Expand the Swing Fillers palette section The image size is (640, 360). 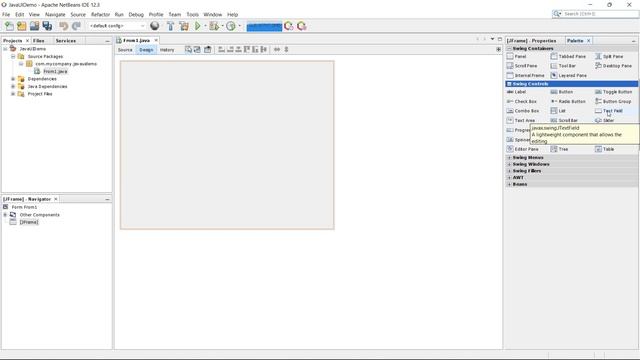[509, 171]
